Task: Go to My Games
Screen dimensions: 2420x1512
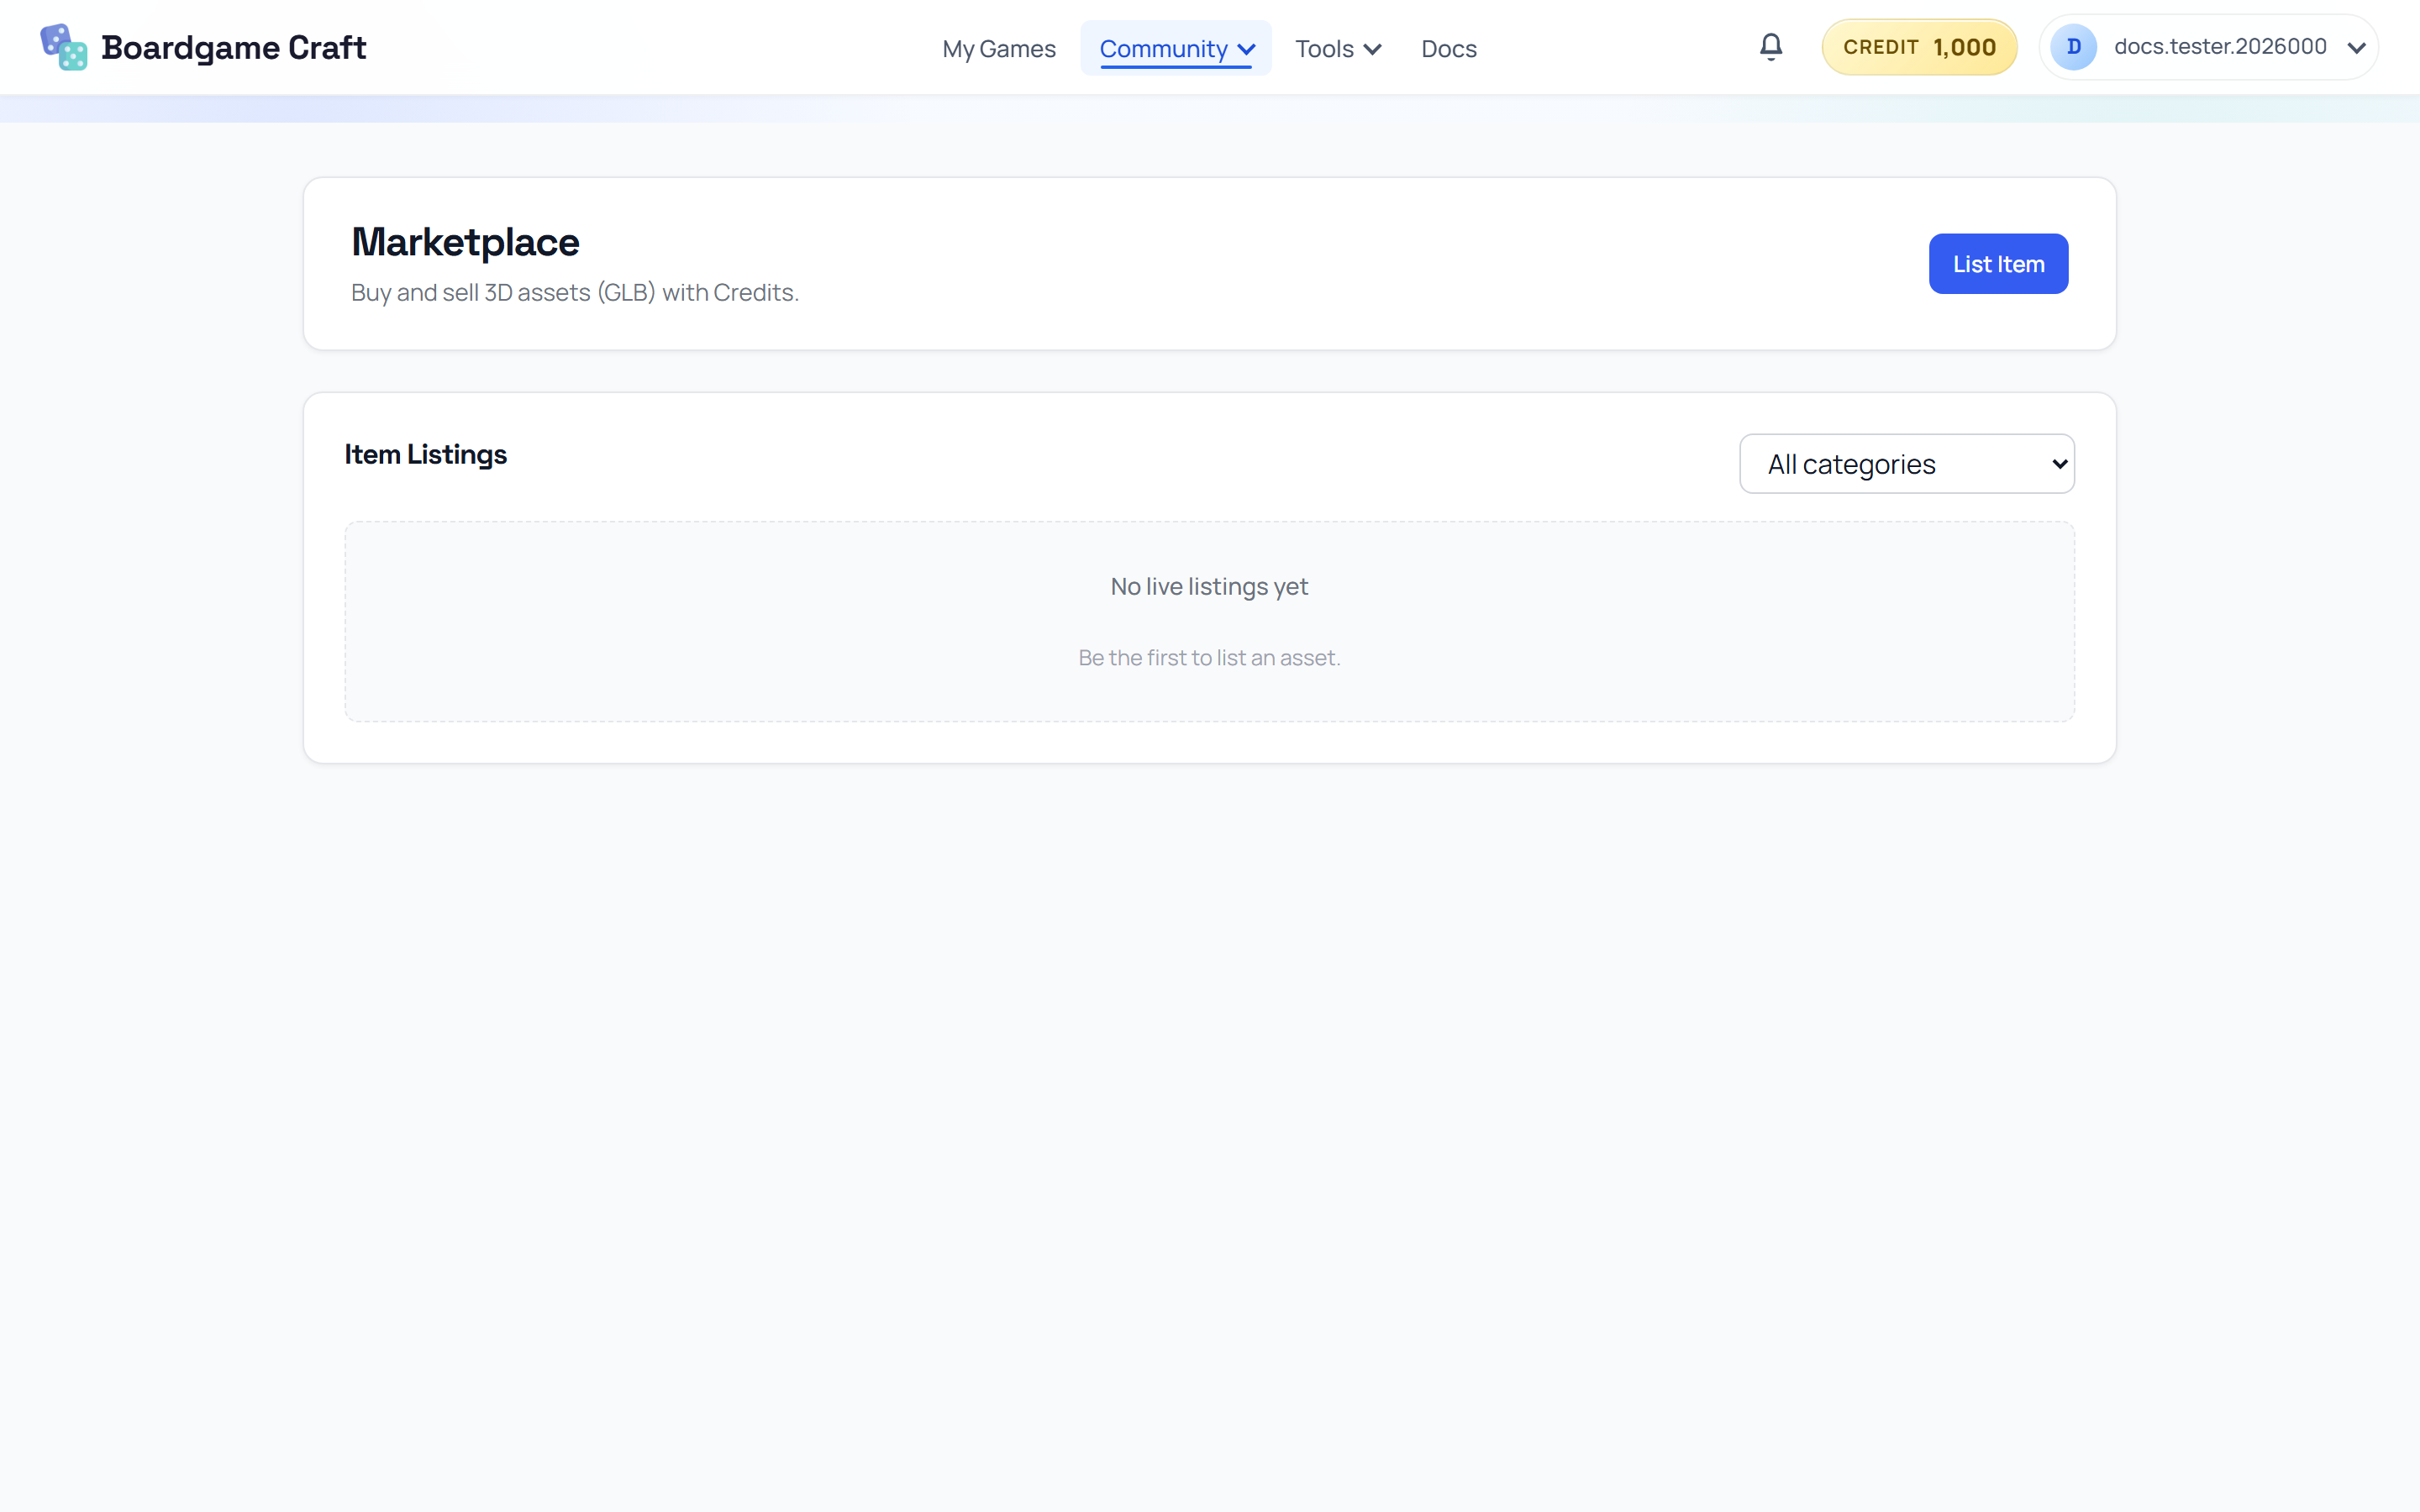Action: point(998,48)
